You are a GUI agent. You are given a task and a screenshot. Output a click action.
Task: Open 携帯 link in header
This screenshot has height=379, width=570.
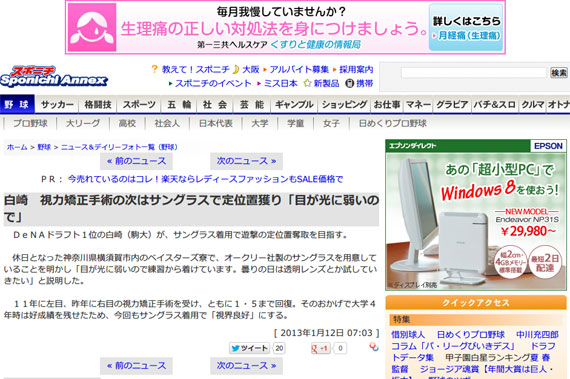coord(365,84)
